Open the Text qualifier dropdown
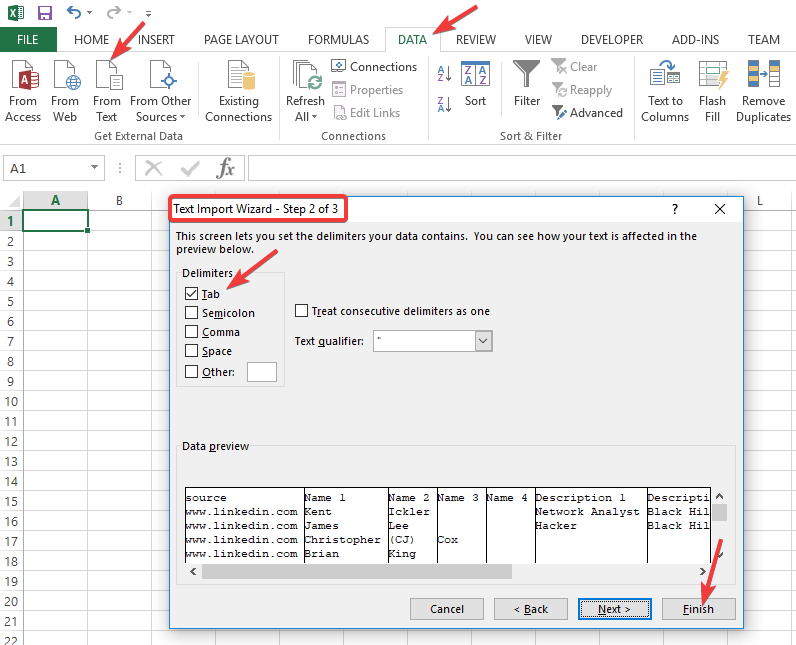Image resolution: width=796 pixels, height=645 pixels. (x=483, y=341)
